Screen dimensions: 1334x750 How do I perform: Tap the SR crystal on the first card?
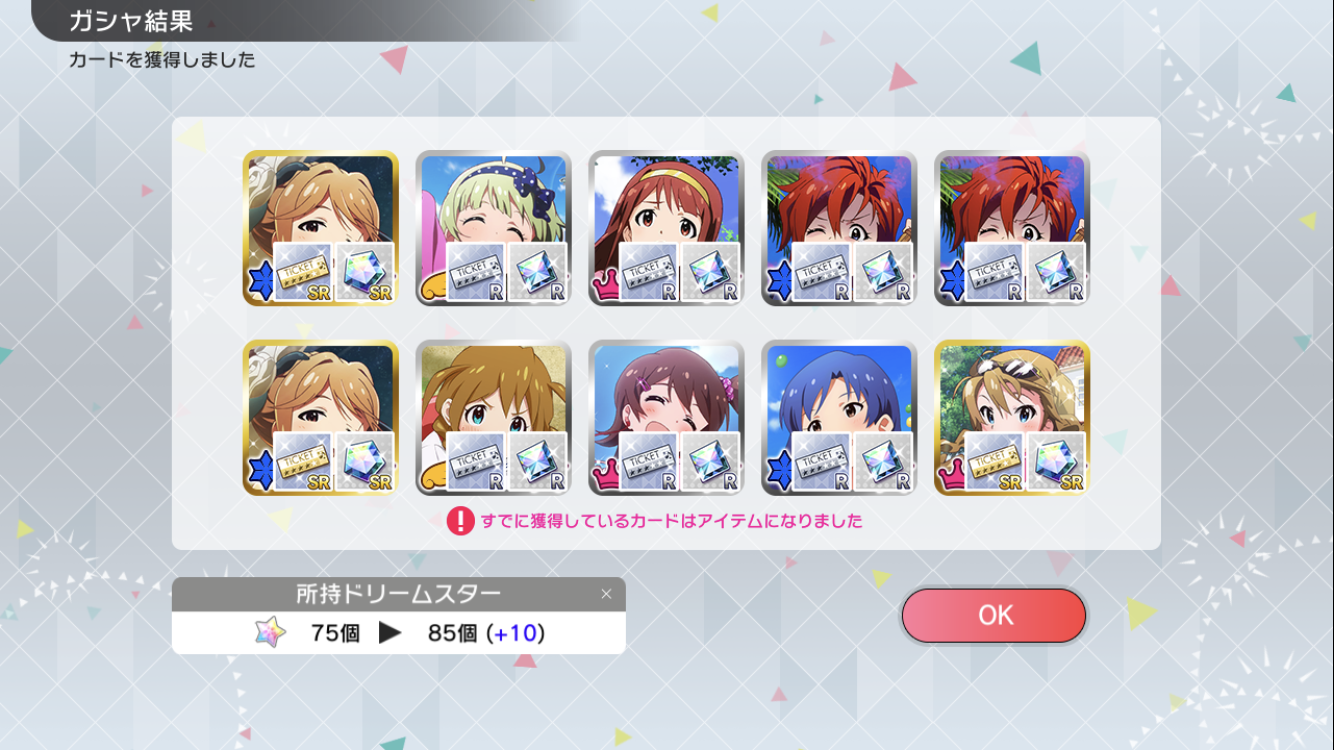(365, 272)
